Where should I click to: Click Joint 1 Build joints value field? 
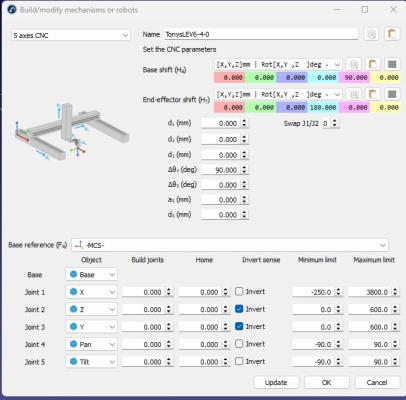point(144,292)
